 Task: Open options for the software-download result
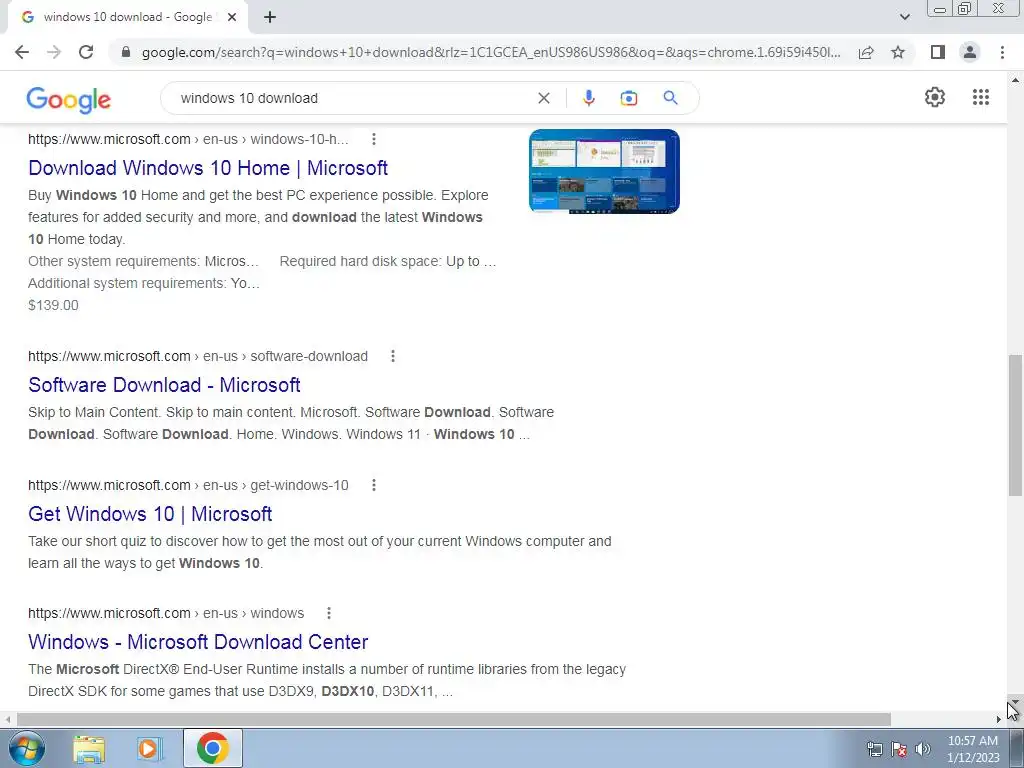[x=392, y=356]
